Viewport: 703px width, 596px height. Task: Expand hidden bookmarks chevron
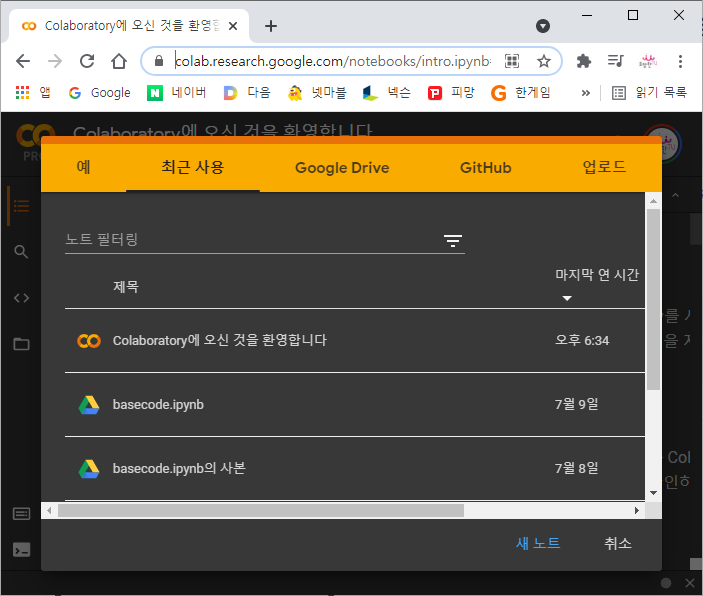[x=586, y=93]
